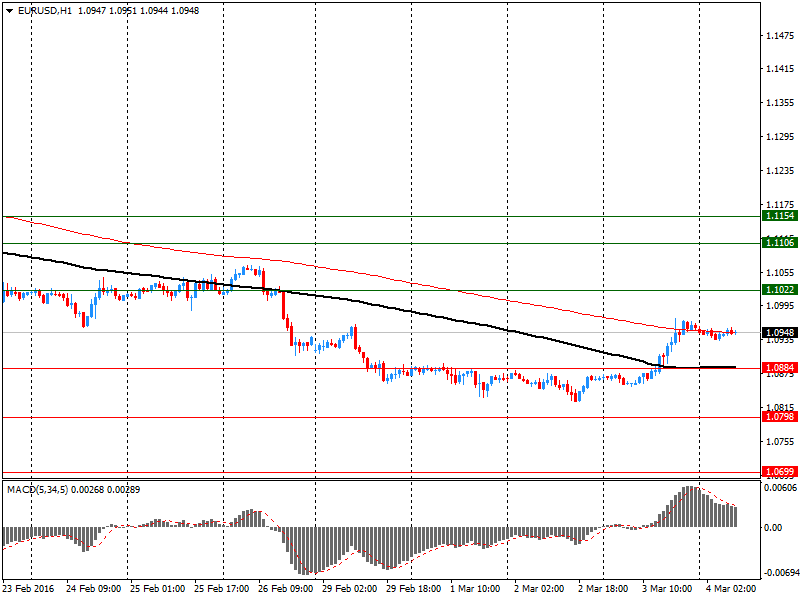Click the 2 Mar 02:00 time axis label
The height and width of the screenshot is (600, 800).
coord(539,589)
